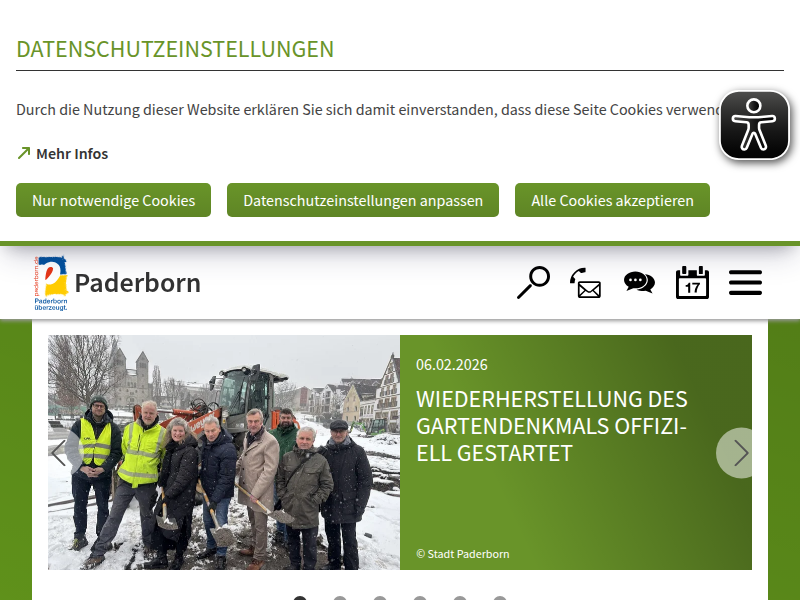Click the magnifying glass search icon
The image size is (800, 600).
(x=533, y=283)
